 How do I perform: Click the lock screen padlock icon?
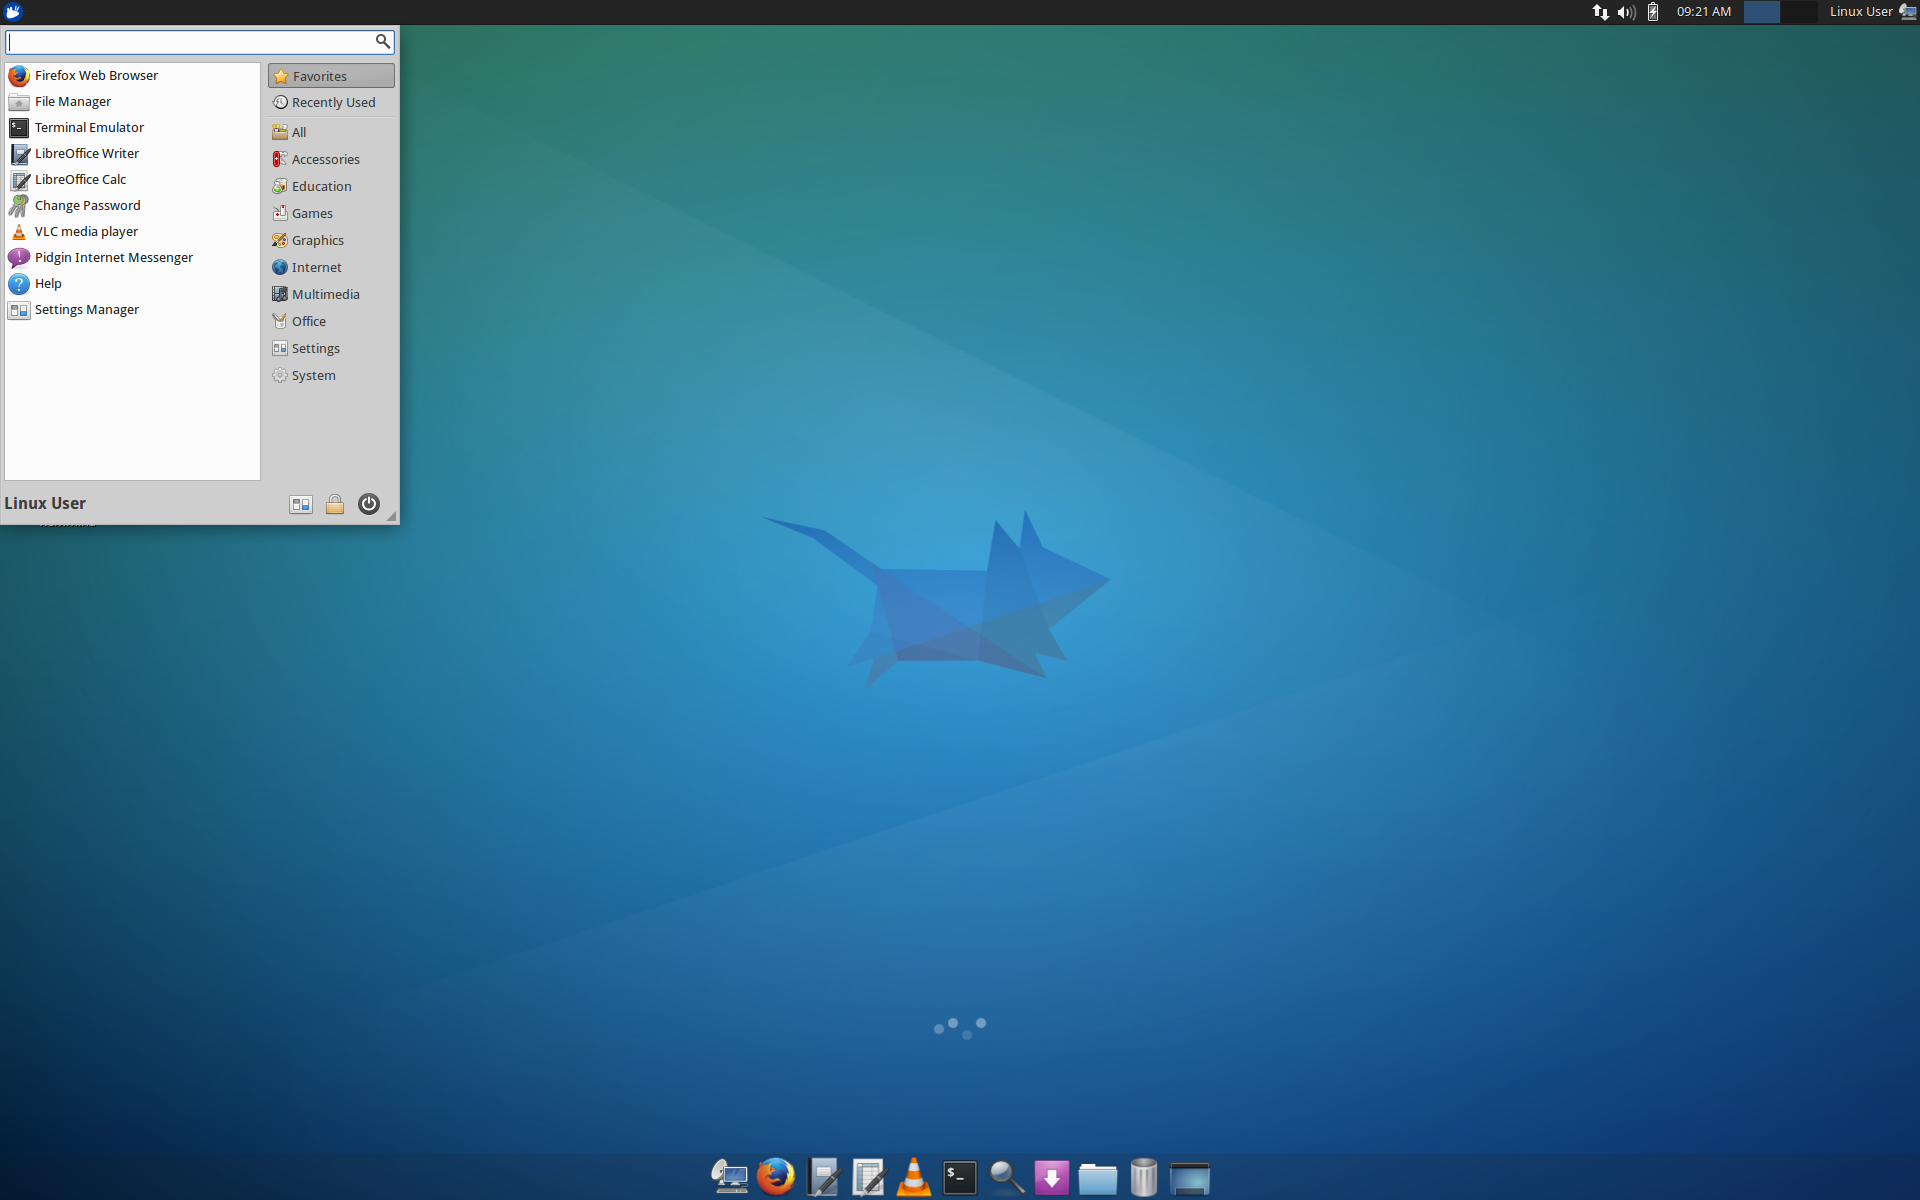335,504
